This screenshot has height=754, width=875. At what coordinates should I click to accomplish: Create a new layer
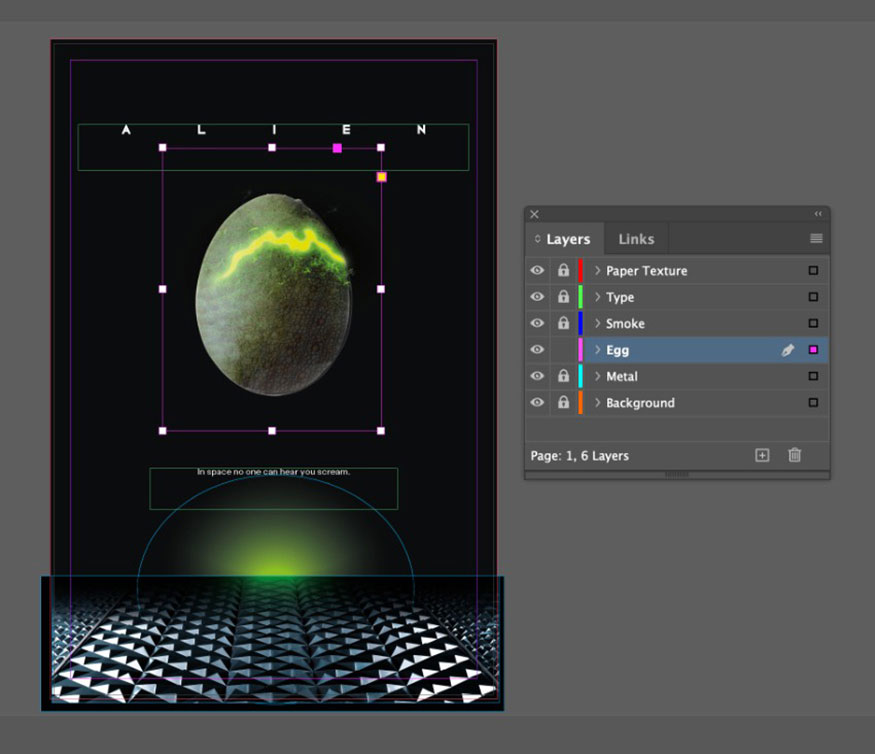762,455
